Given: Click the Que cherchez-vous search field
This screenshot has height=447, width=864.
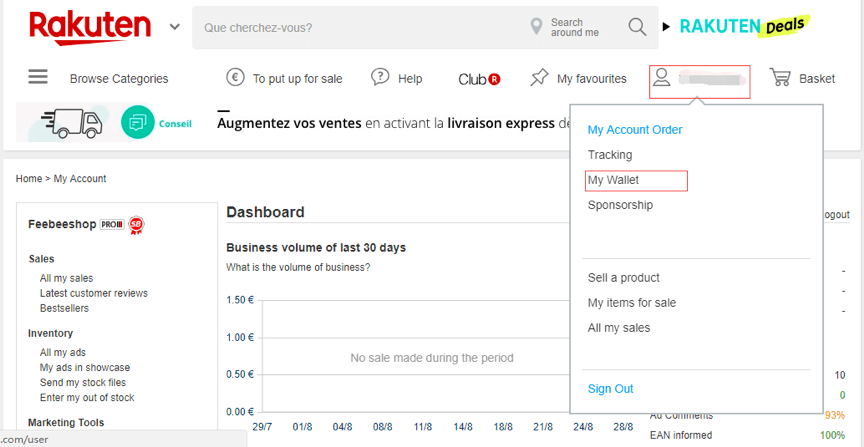Looking at the screenshot, I should point(360,27).
